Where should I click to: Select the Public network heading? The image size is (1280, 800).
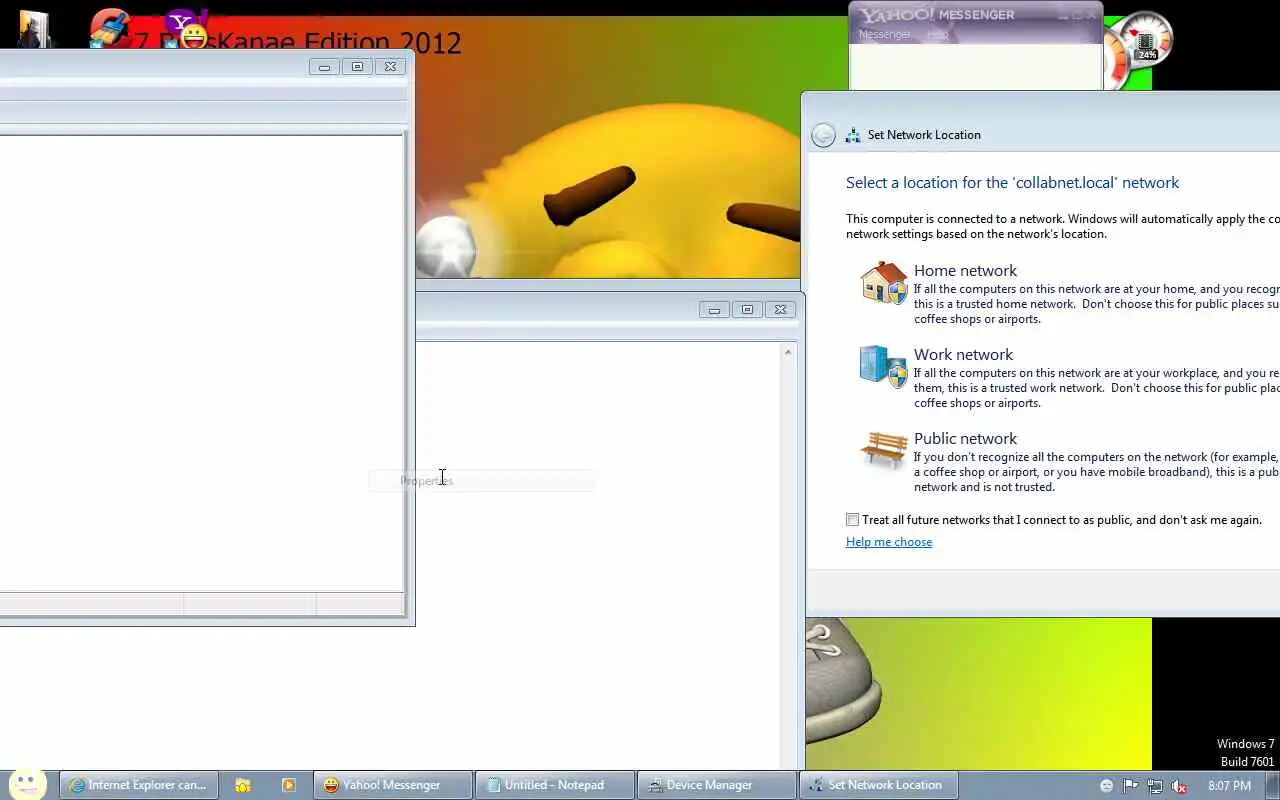coord(965,439)
